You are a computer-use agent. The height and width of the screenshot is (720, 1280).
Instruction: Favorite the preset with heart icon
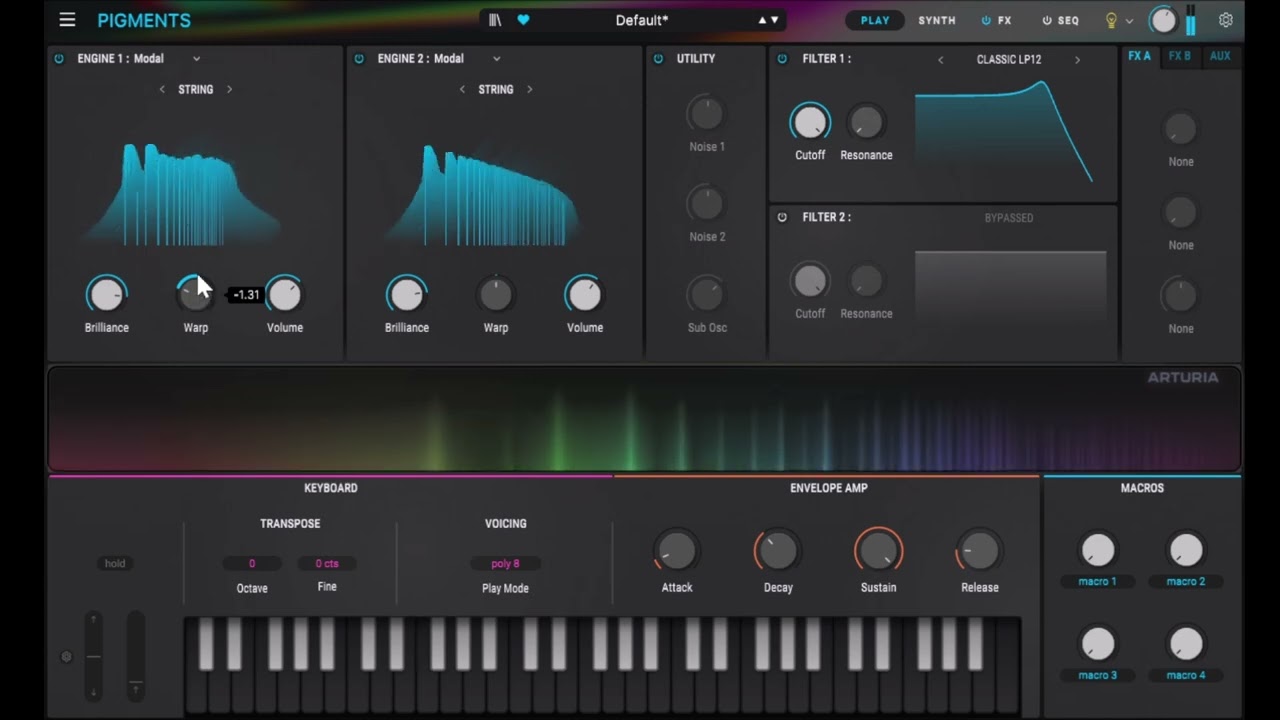click(523, 20)
